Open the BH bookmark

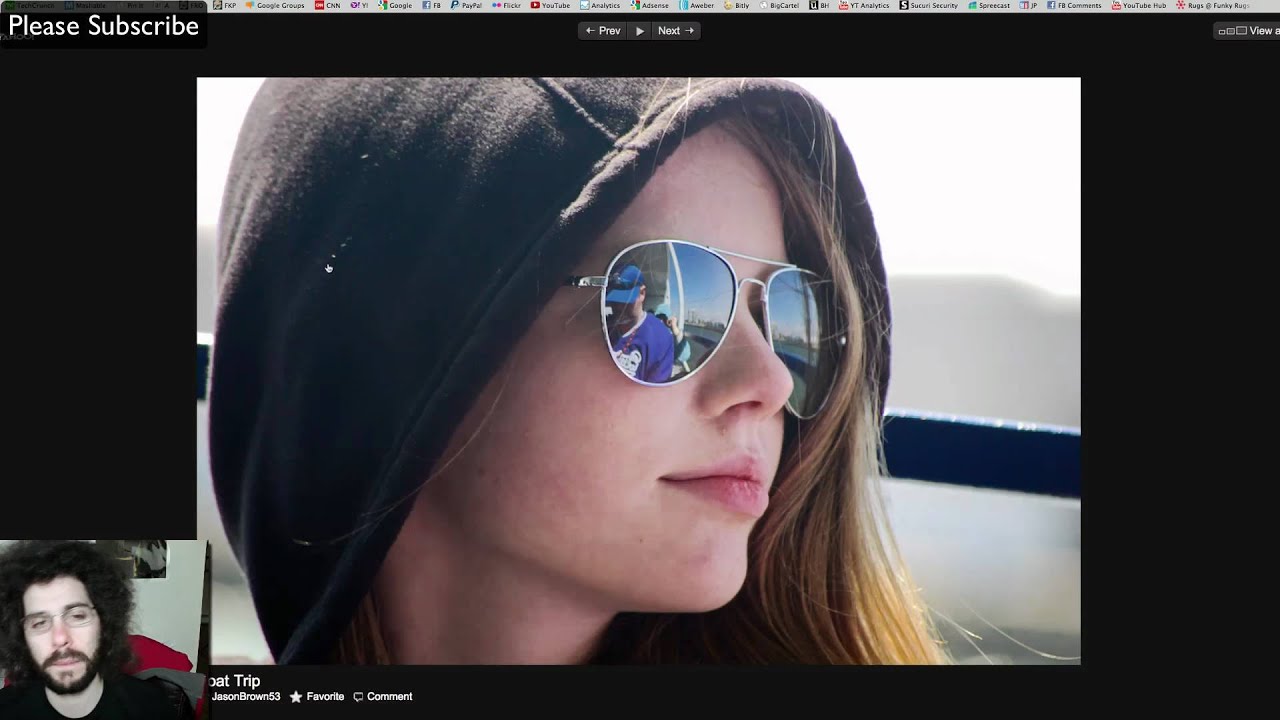(820, 5)
